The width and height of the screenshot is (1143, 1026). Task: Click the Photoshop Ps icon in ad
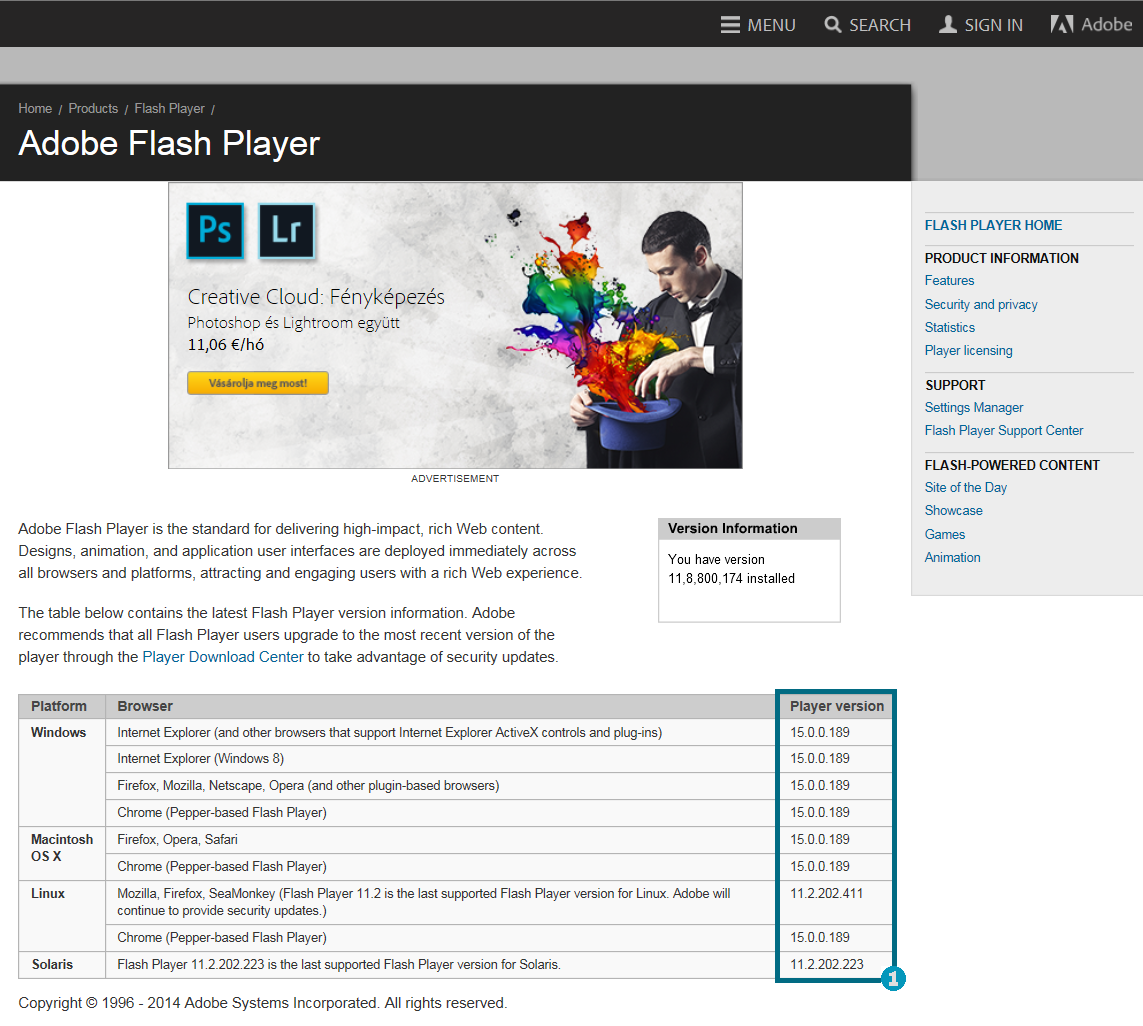coord(215,230)
